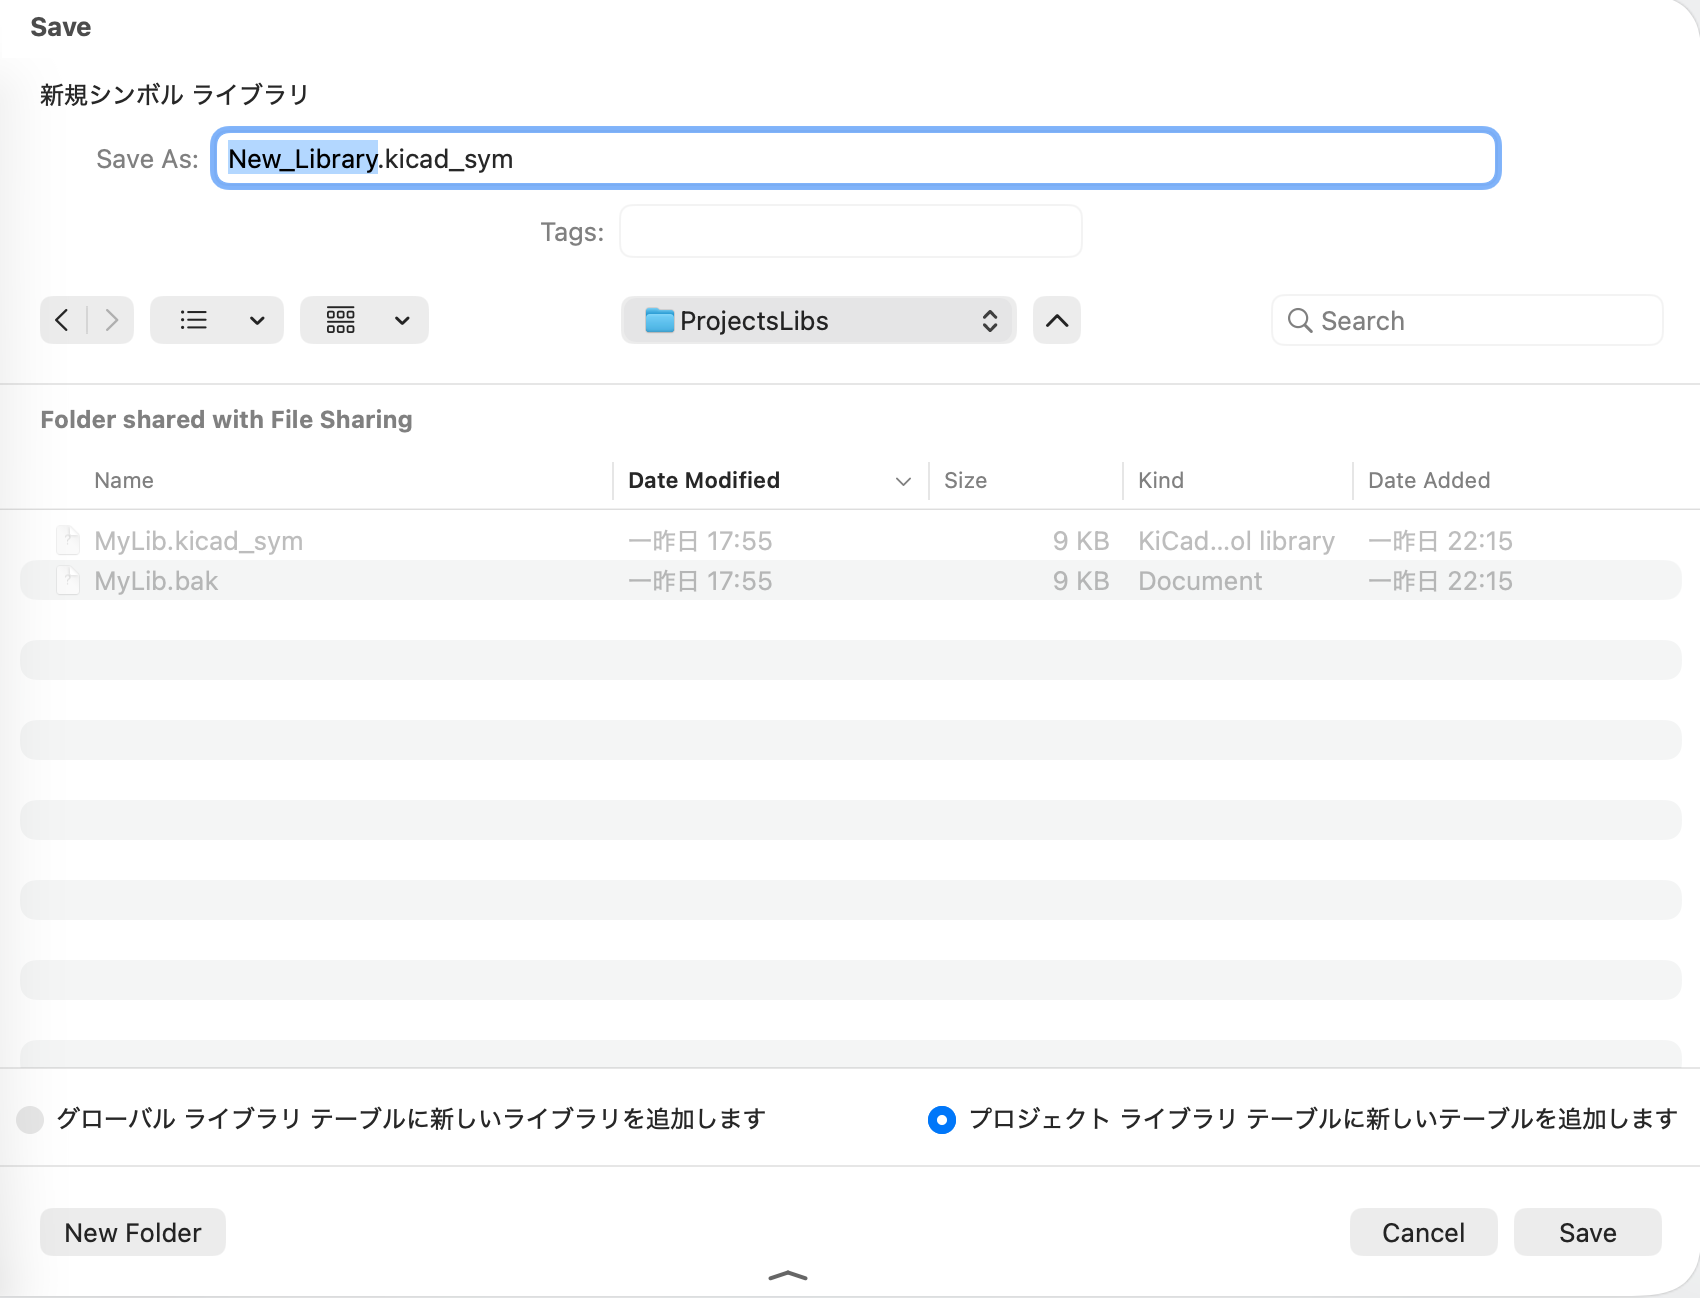Select the グローバル ライブラリ テーブル radio button
1700x1298 pixels.
[30, 1119]
